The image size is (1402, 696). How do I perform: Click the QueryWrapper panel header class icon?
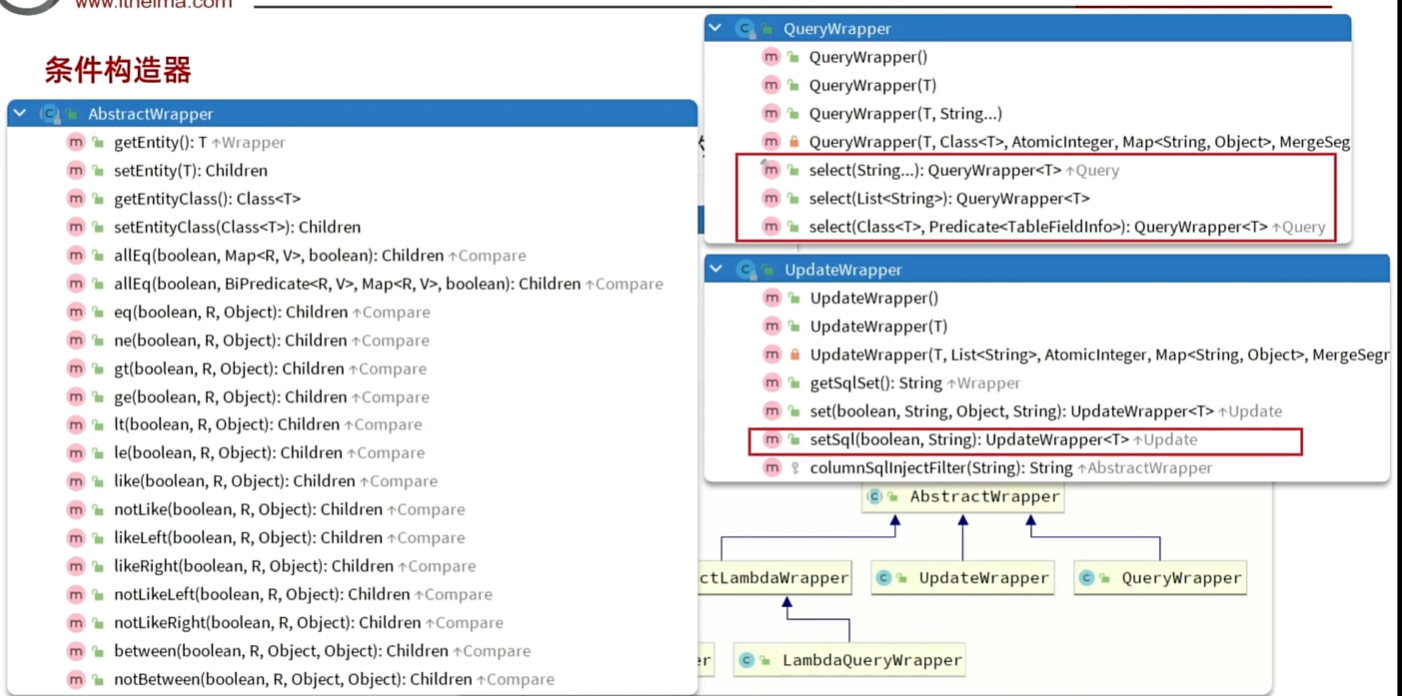click(745, 29)
